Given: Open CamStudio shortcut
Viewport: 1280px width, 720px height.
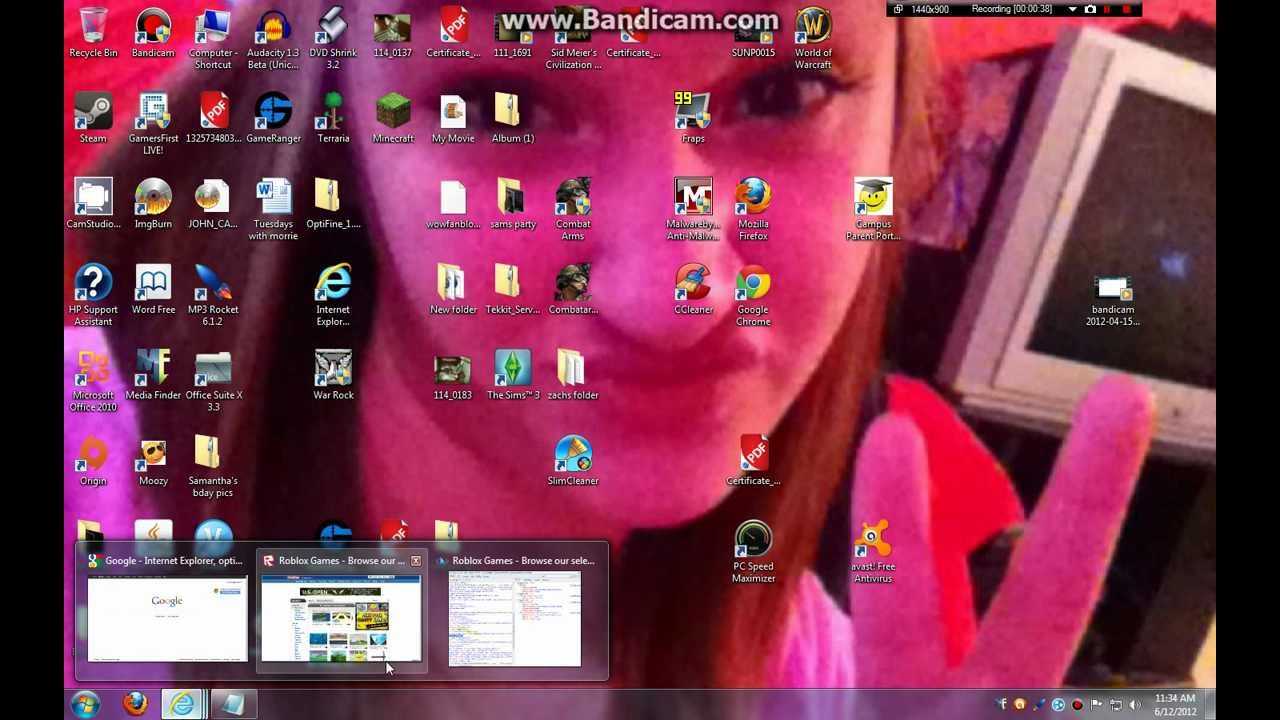Looking at the screenshot, I should (x=93, y=204).
